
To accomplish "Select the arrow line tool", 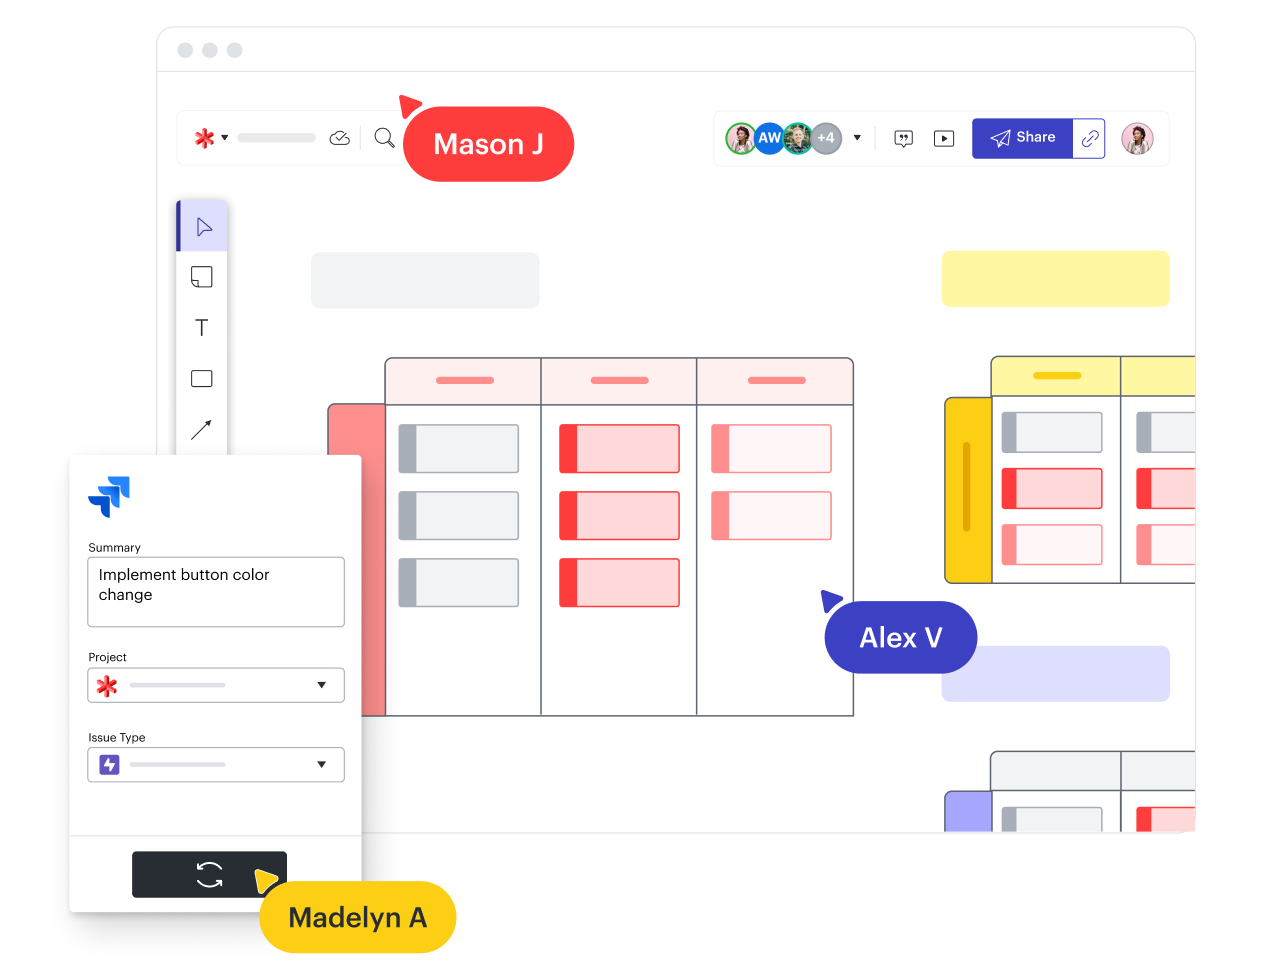I will pyautogui.click(x=201, y=429).
